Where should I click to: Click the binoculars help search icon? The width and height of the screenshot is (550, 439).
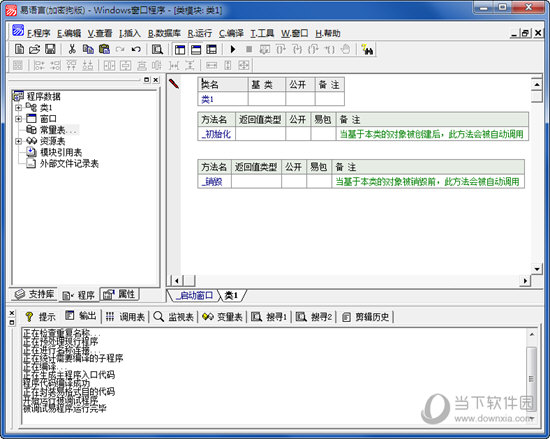click(x=367, y=49)
